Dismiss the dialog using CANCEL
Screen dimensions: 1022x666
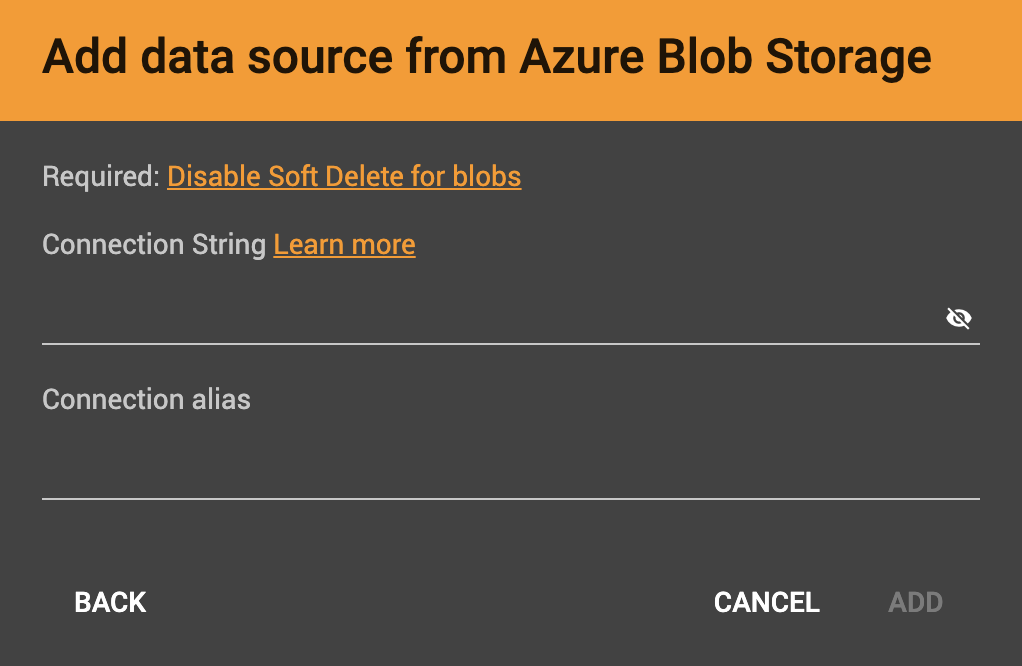click(x=766, y=602)
